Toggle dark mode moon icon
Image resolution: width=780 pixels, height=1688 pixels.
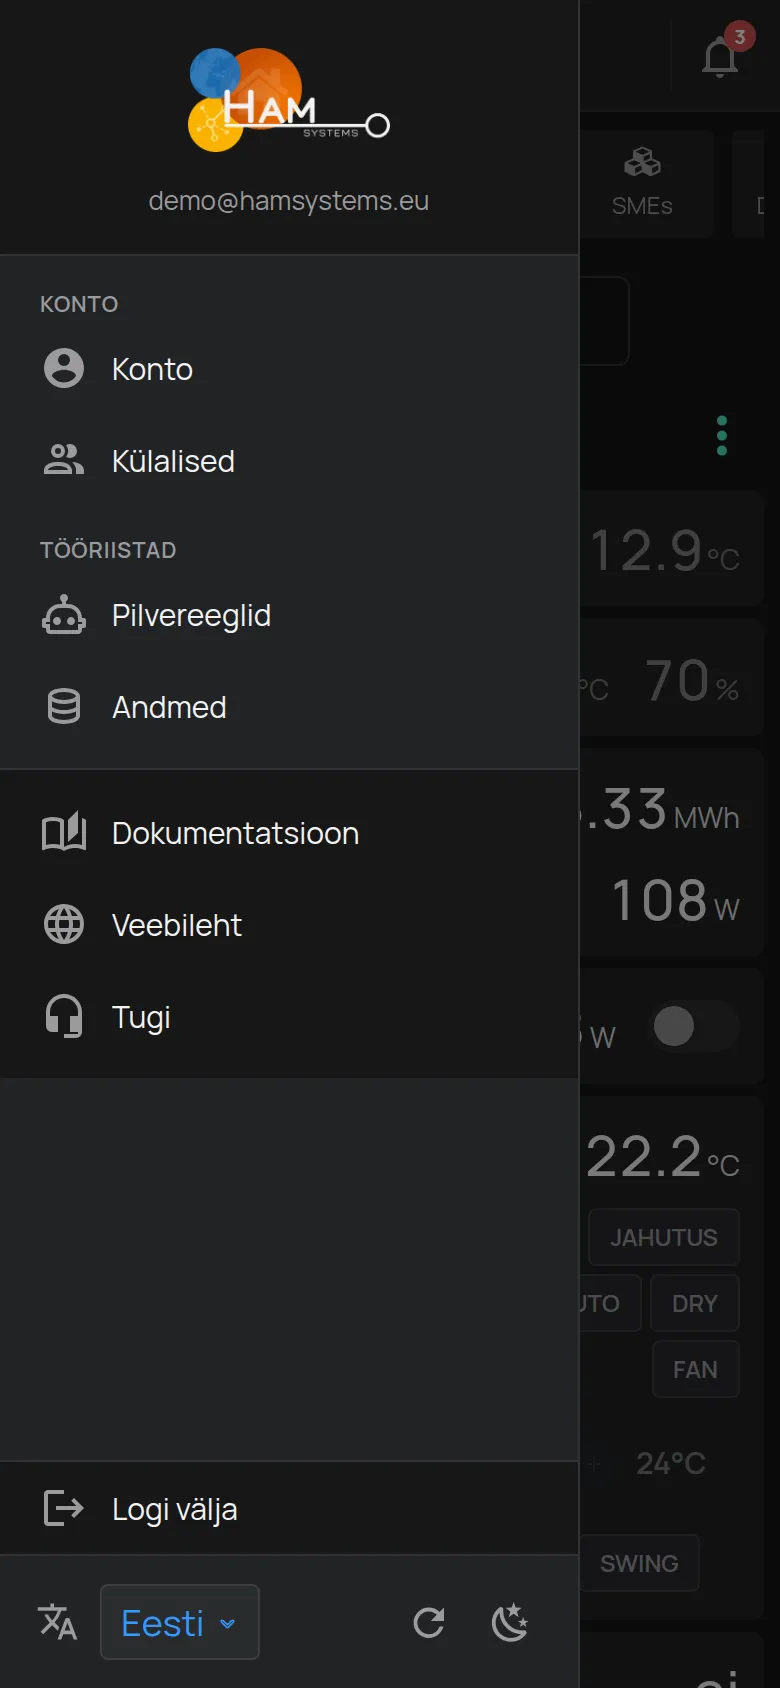[510, 1622]
